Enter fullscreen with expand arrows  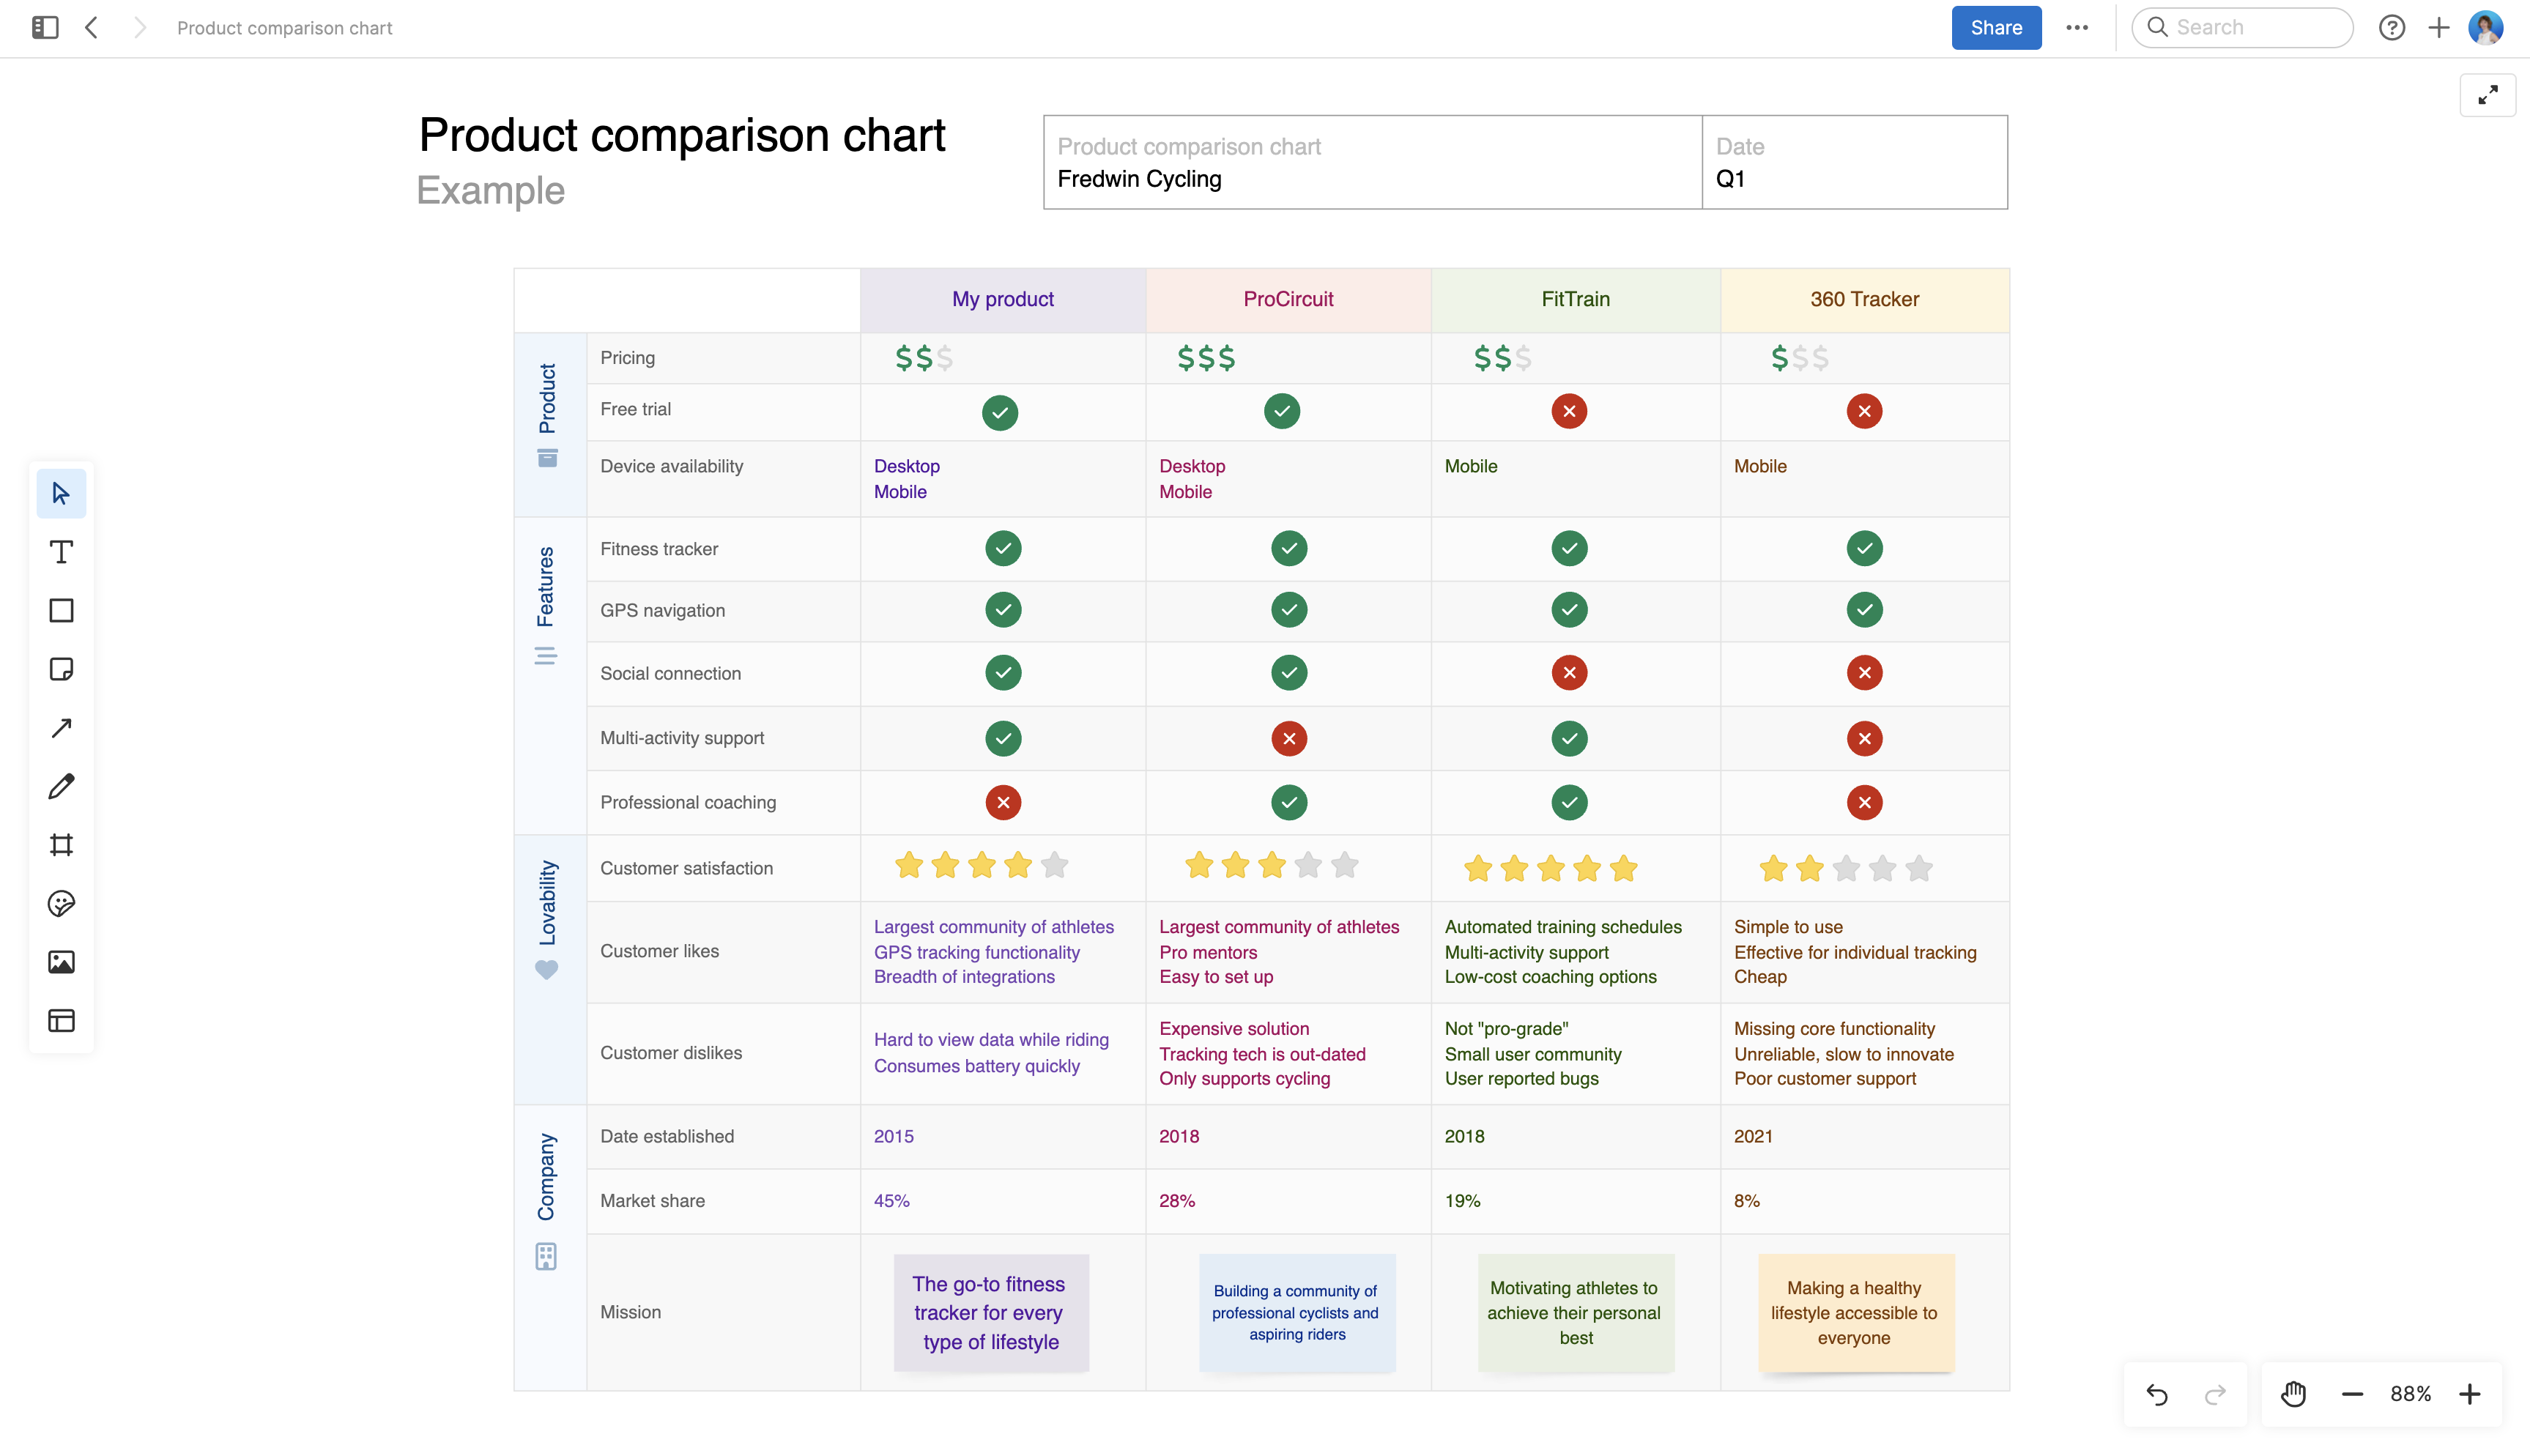pyautogui.click(x=2487, y=95)
